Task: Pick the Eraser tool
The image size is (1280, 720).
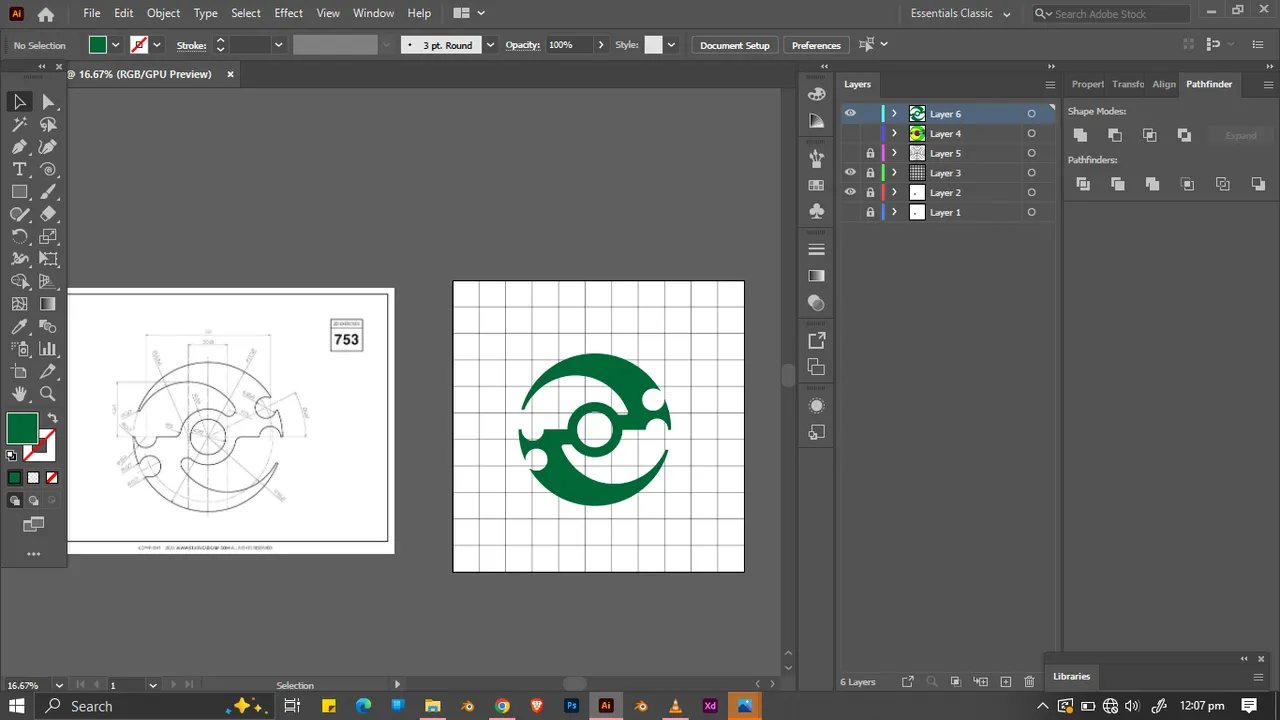Action: point(48,214)
